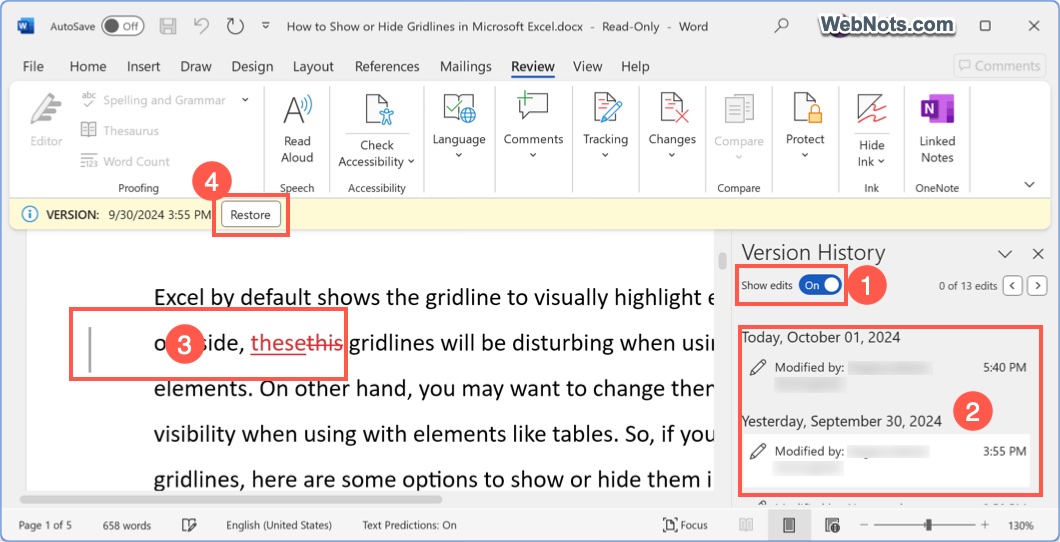
Task: Switch to the References tab
Action: (x=387, y=66)
